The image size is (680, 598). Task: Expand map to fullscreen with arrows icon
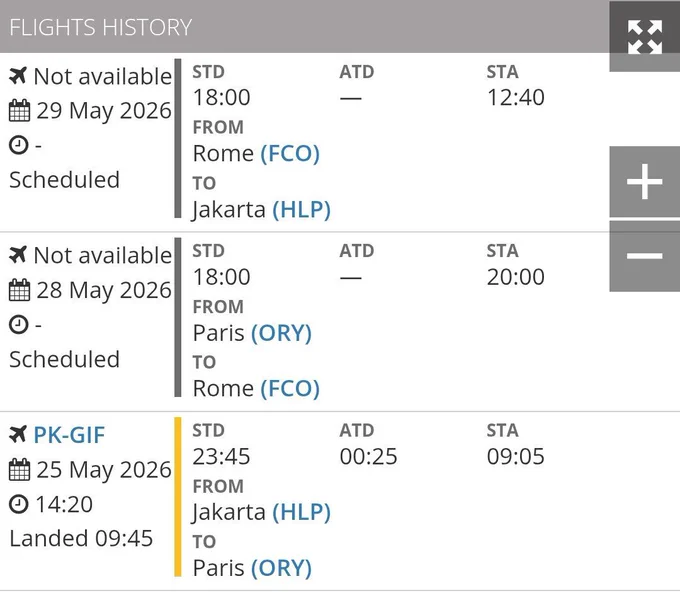click(644, 37)
